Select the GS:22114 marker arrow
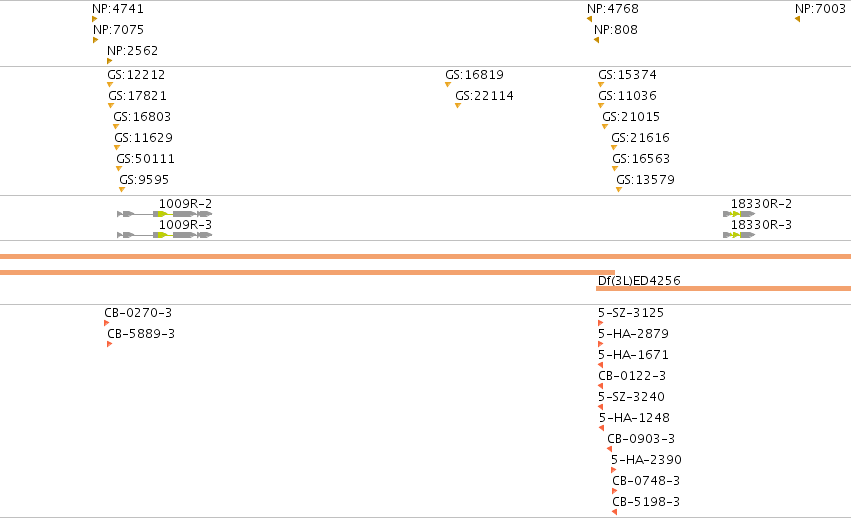 click(458, 106)
